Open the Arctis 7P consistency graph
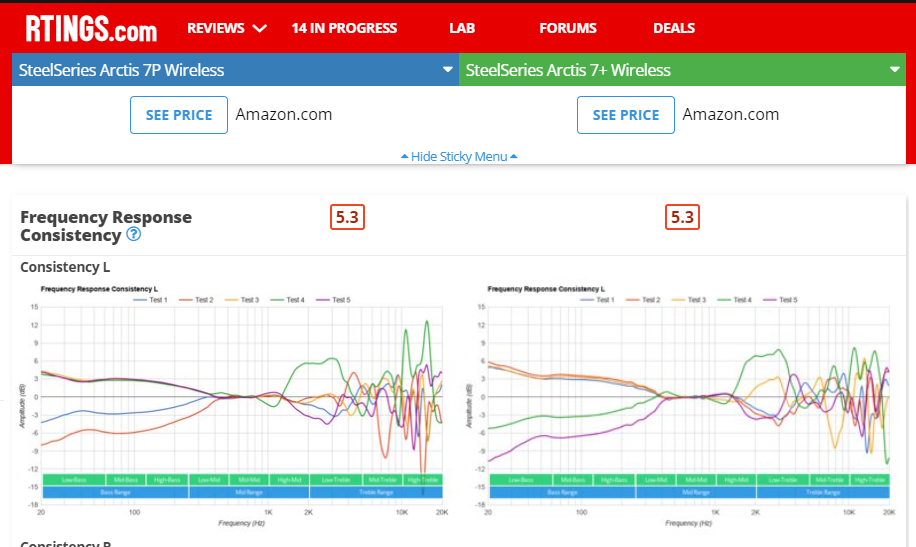 234,406
